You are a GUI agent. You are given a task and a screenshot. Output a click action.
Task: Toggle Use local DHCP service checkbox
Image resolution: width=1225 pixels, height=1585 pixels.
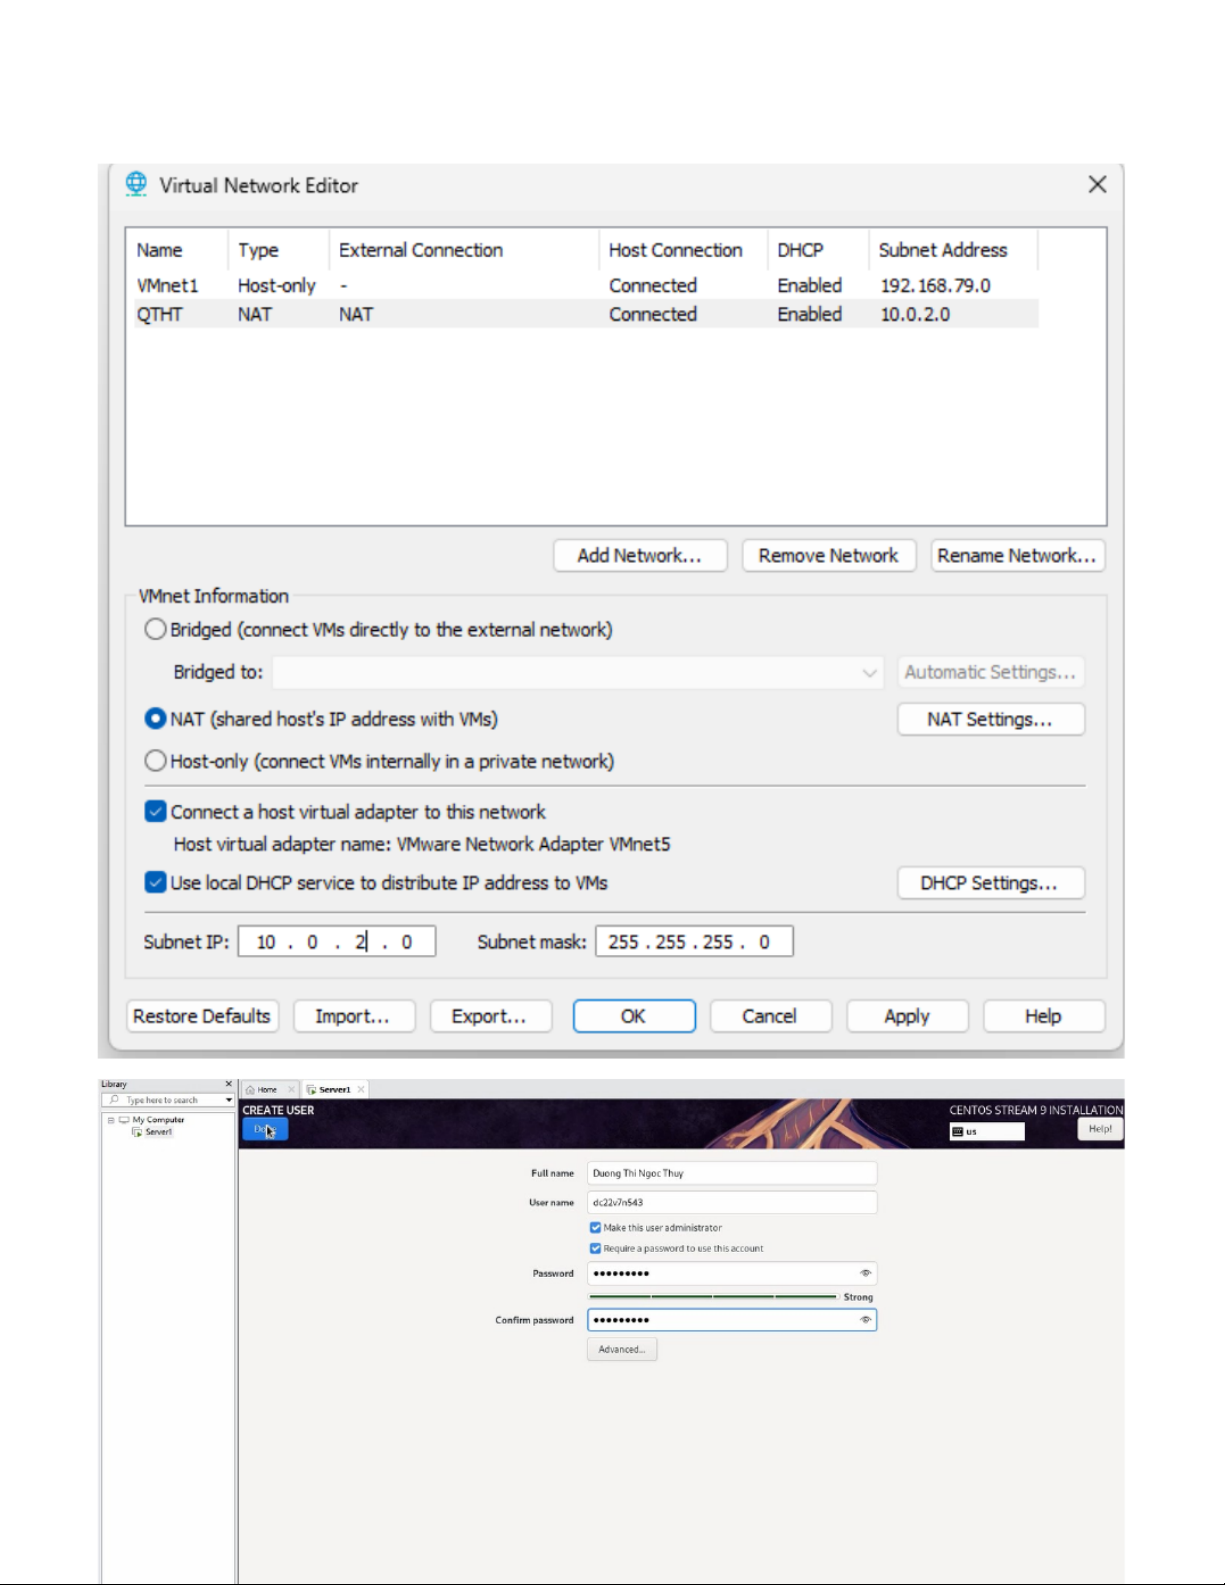(x=155, y=882)
